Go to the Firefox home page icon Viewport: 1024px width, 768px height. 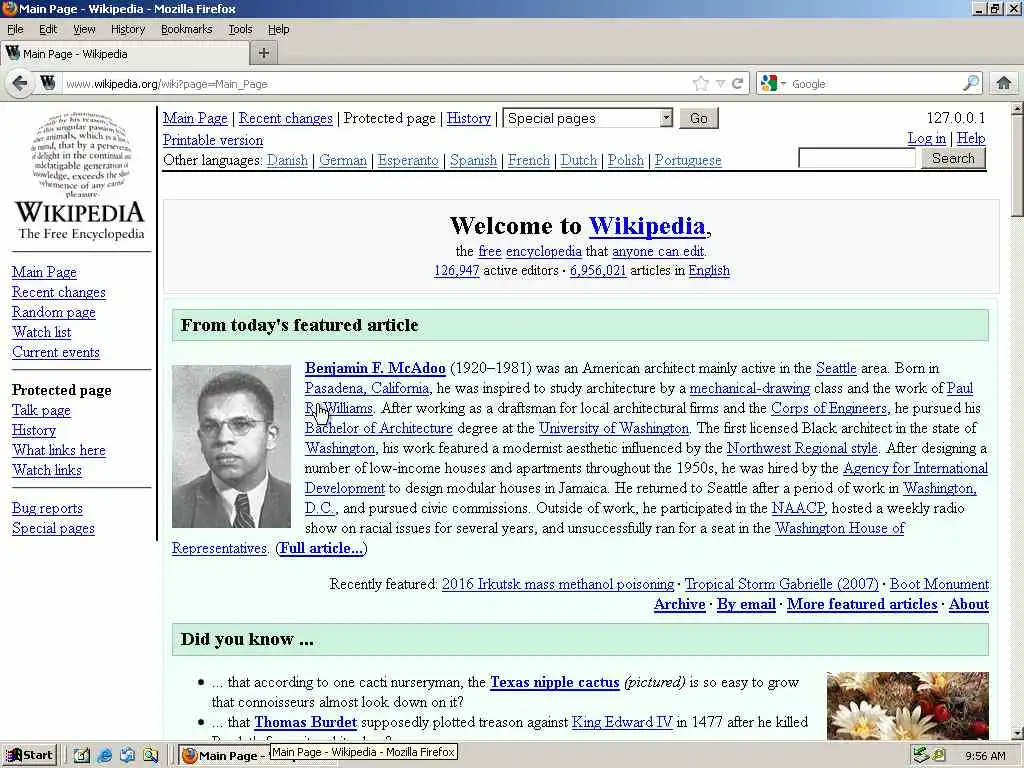(x=1004, y=83)
